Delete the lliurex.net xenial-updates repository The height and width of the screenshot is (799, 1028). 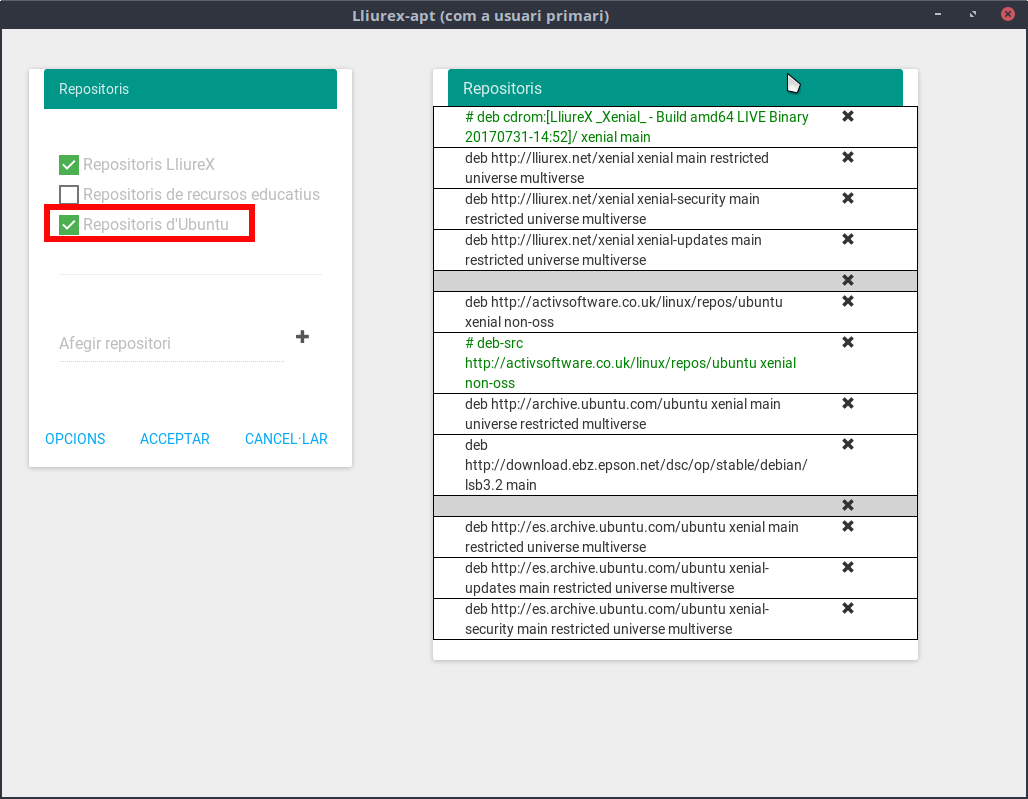[x=847, y=240]
